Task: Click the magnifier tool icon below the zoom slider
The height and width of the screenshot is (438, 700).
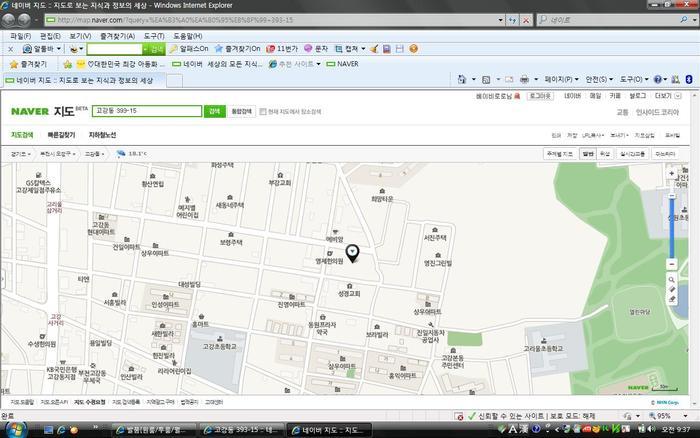Action: pyautogui.click(x=671, y=280)
